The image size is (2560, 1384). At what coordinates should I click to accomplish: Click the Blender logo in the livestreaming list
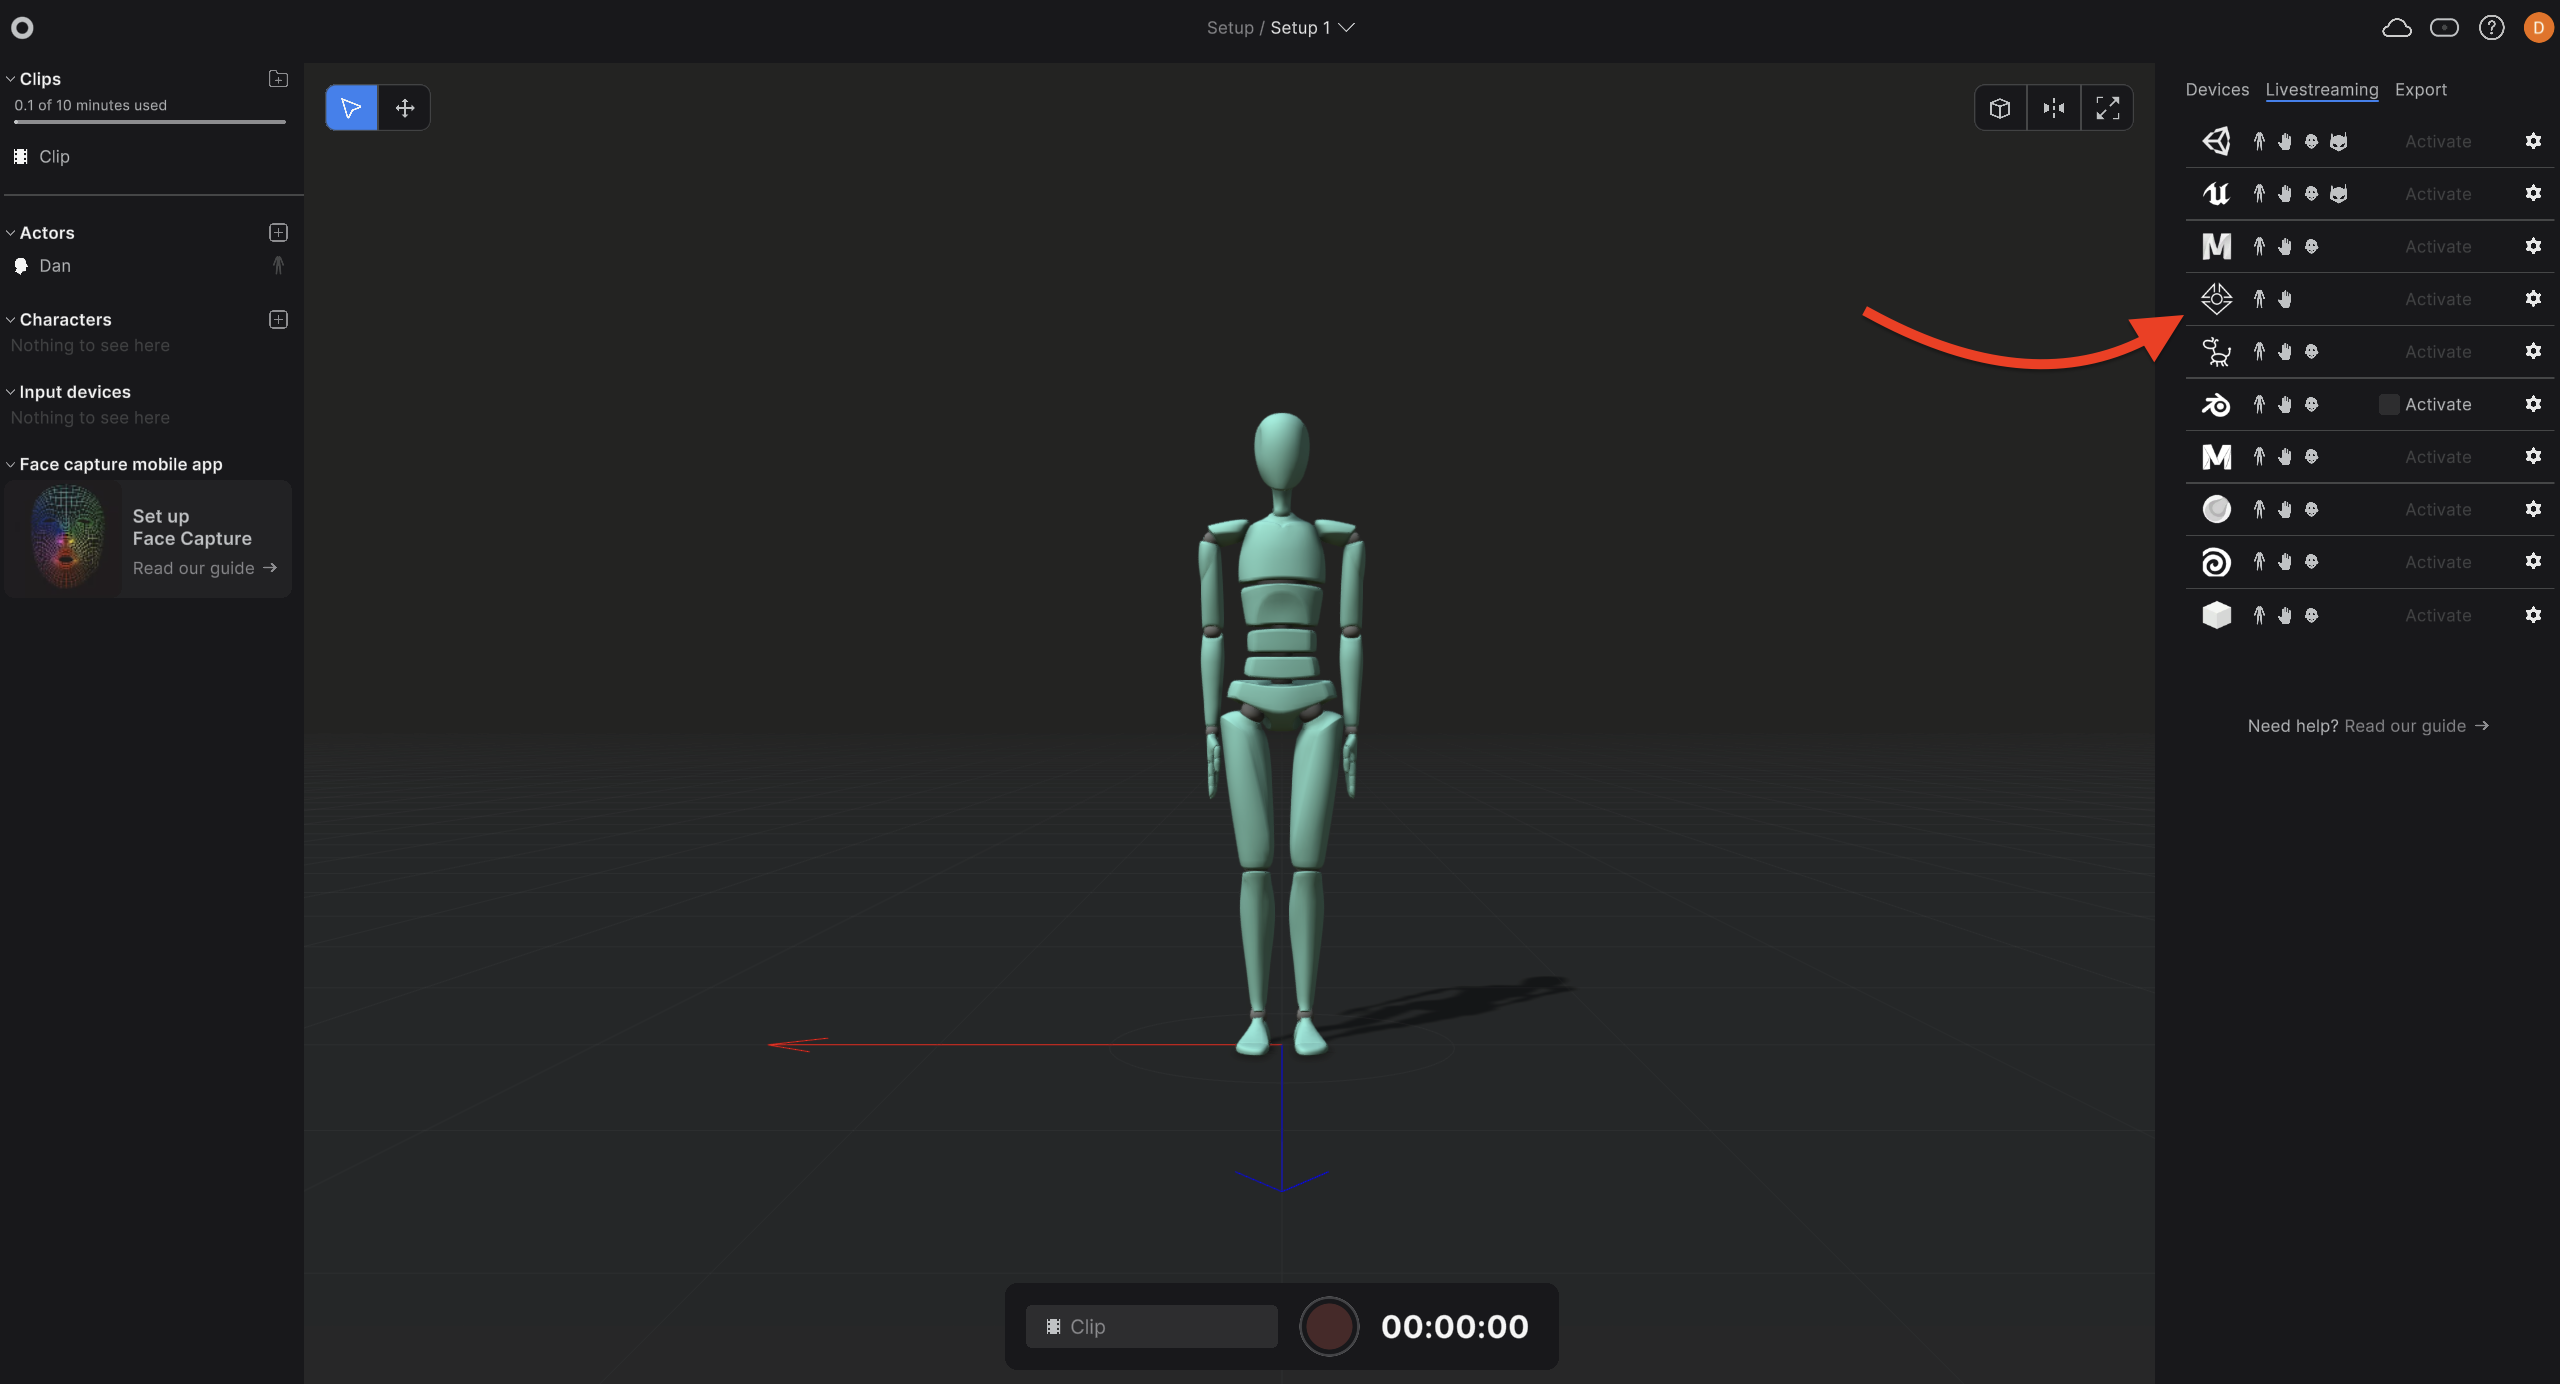(x=2216, y=404)
